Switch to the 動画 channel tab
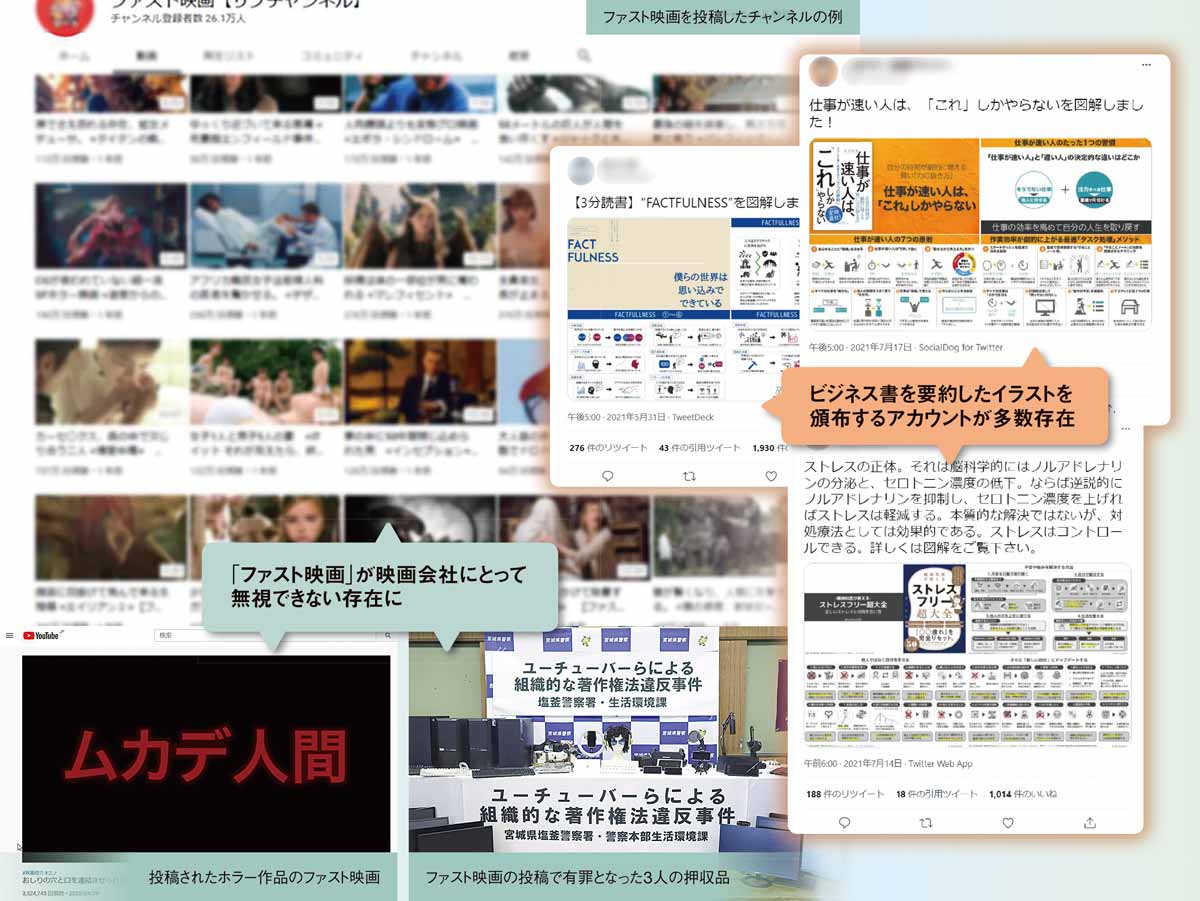Image resolution: width=1200 pixels, height=901 pixels. pos(146,56)
